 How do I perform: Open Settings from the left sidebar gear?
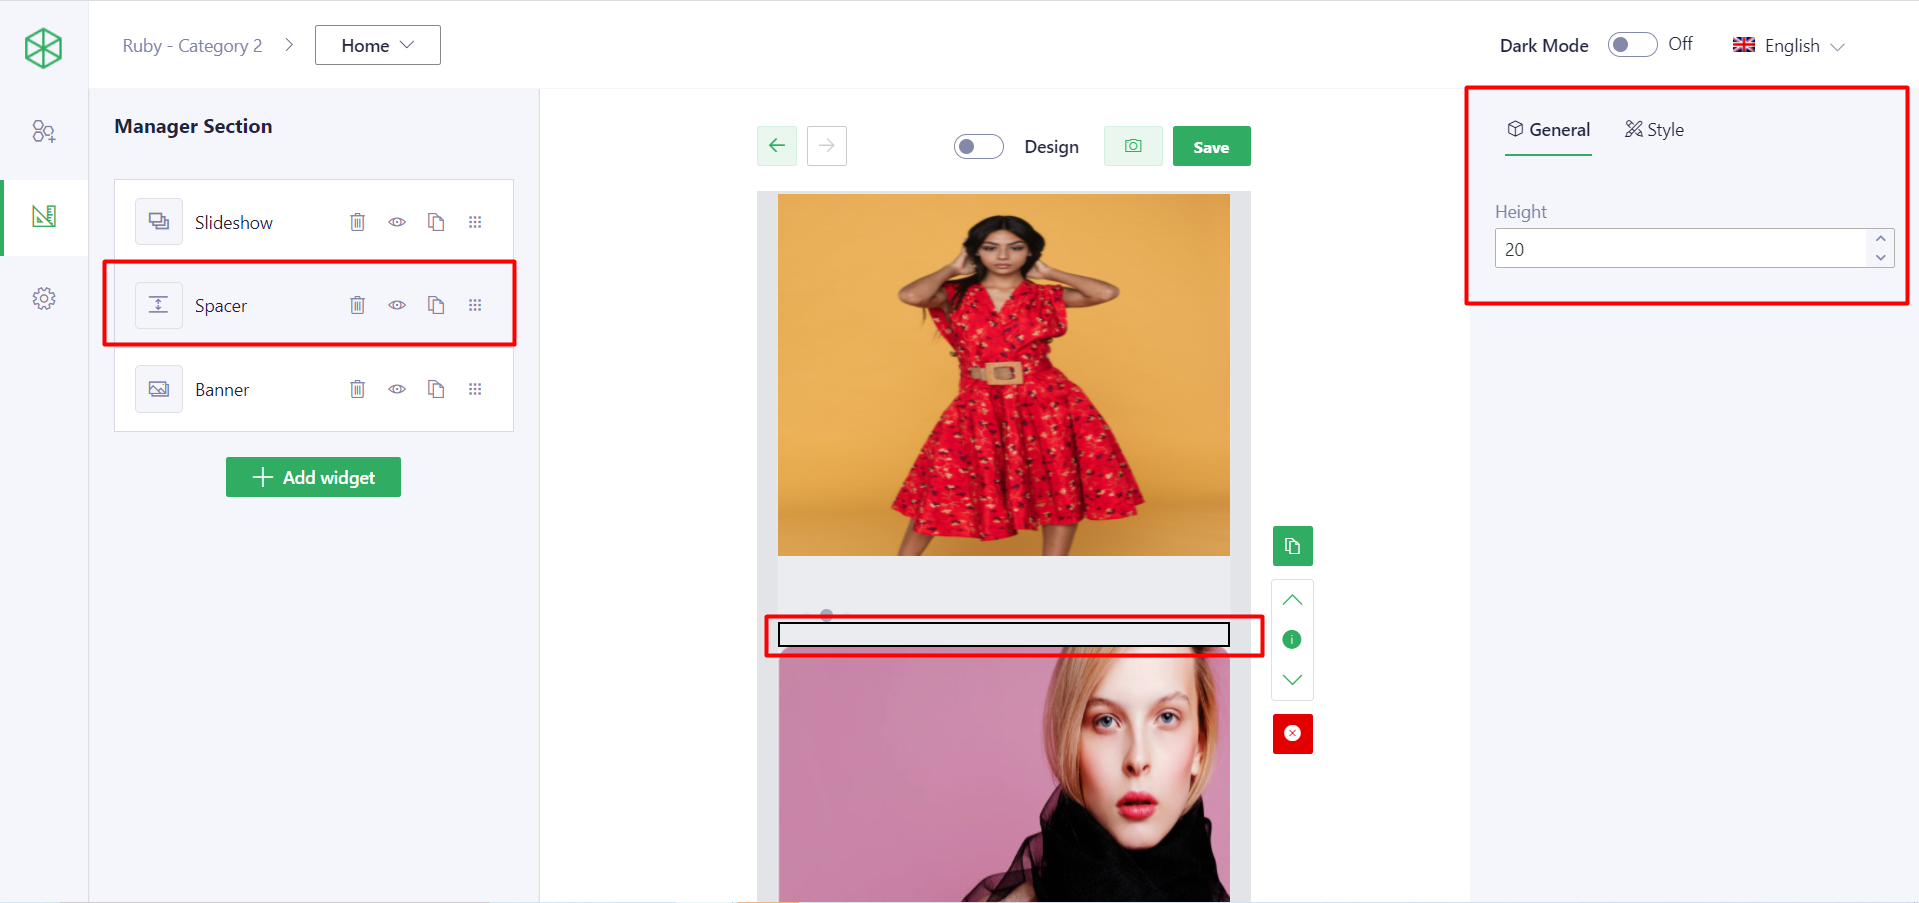pos(44,297)
